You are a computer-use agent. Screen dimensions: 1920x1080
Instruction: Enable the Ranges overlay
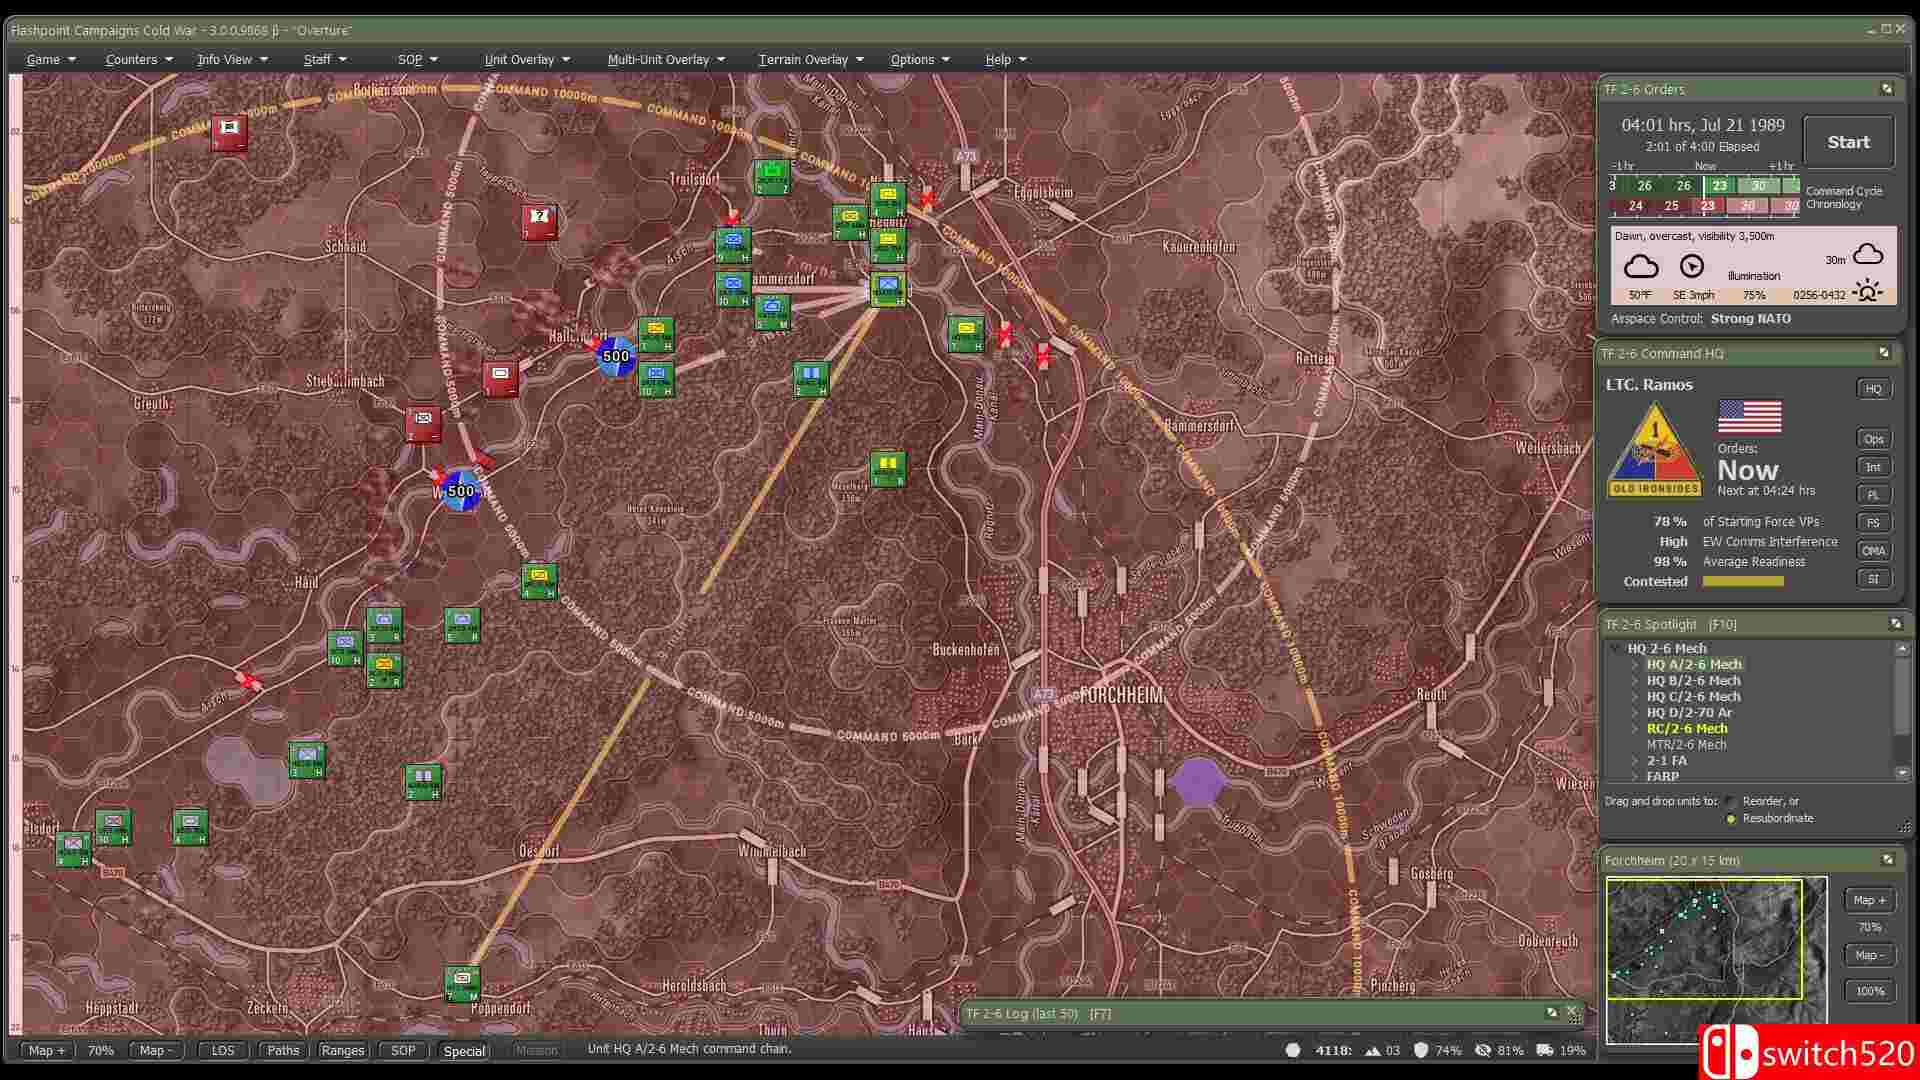pyautogui.click(x=342, y=1050)
